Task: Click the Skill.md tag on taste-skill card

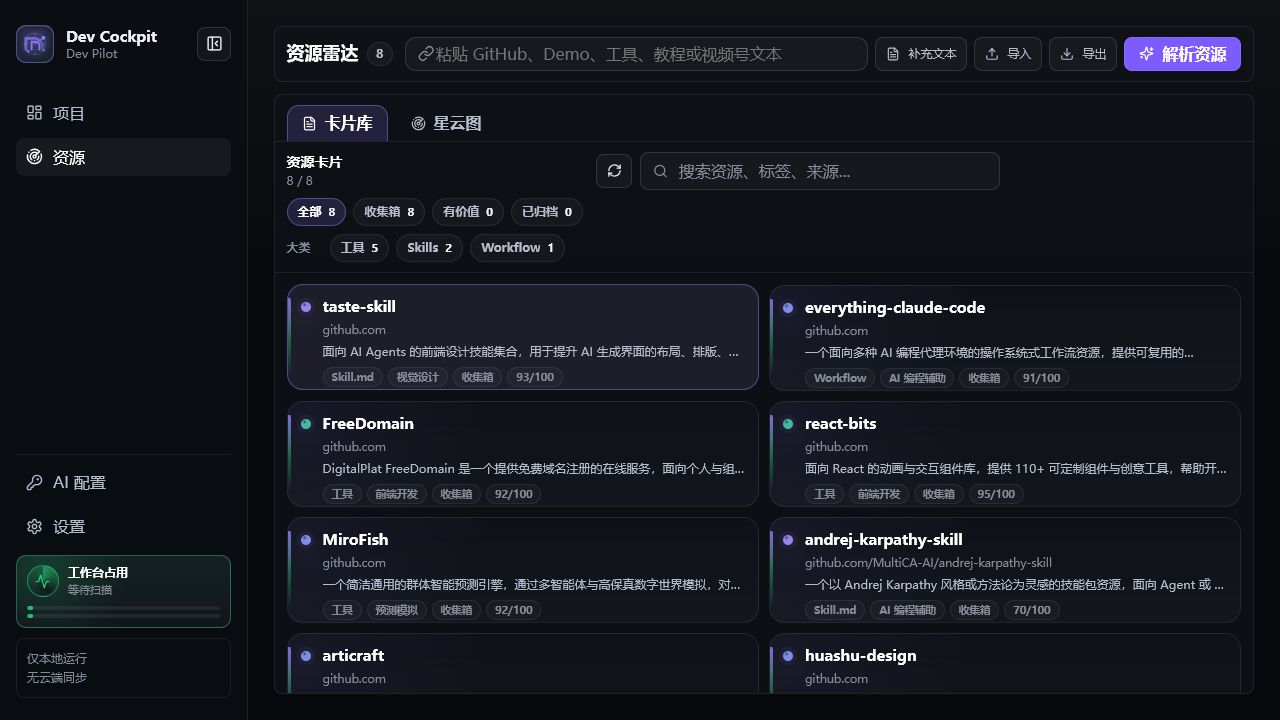Action: tap(353, 377)
